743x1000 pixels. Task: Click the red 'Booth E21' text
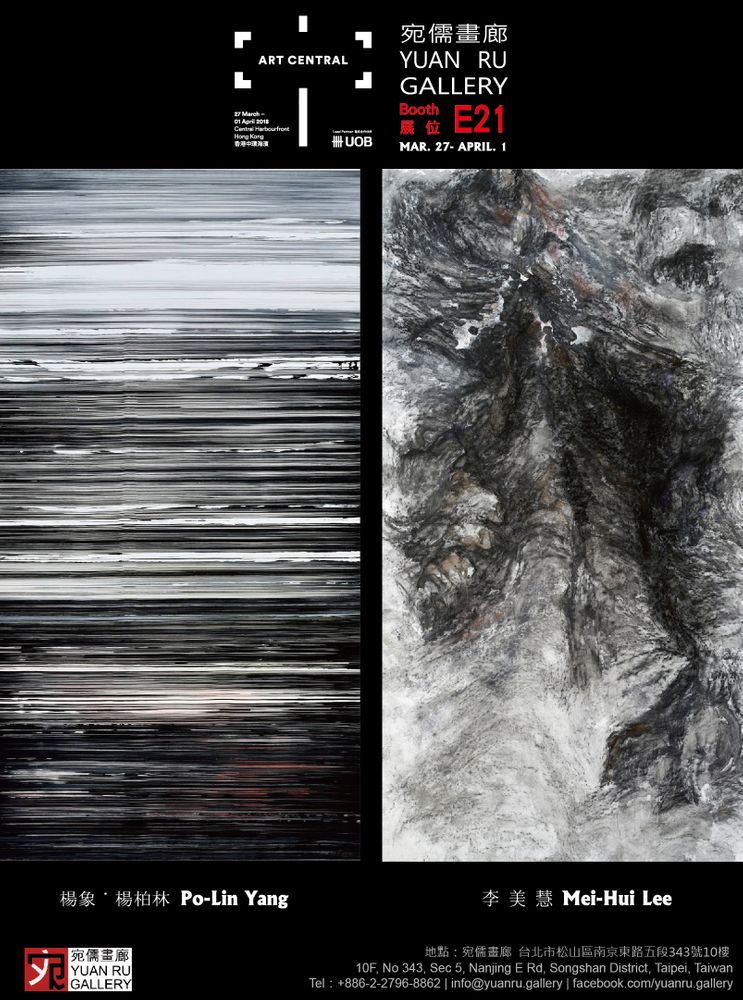452,118
